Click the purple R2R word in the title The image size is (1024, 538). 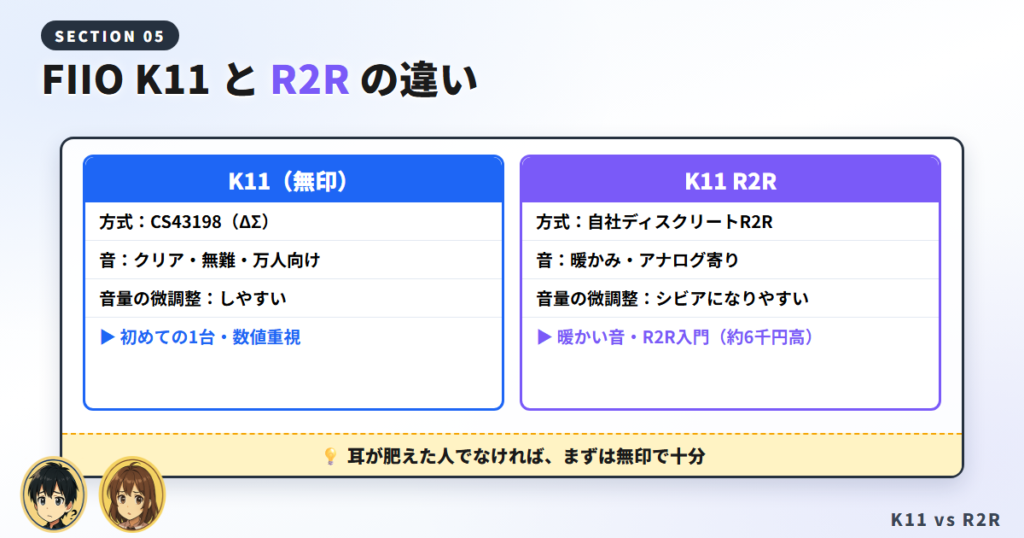[x=310, y=80]
